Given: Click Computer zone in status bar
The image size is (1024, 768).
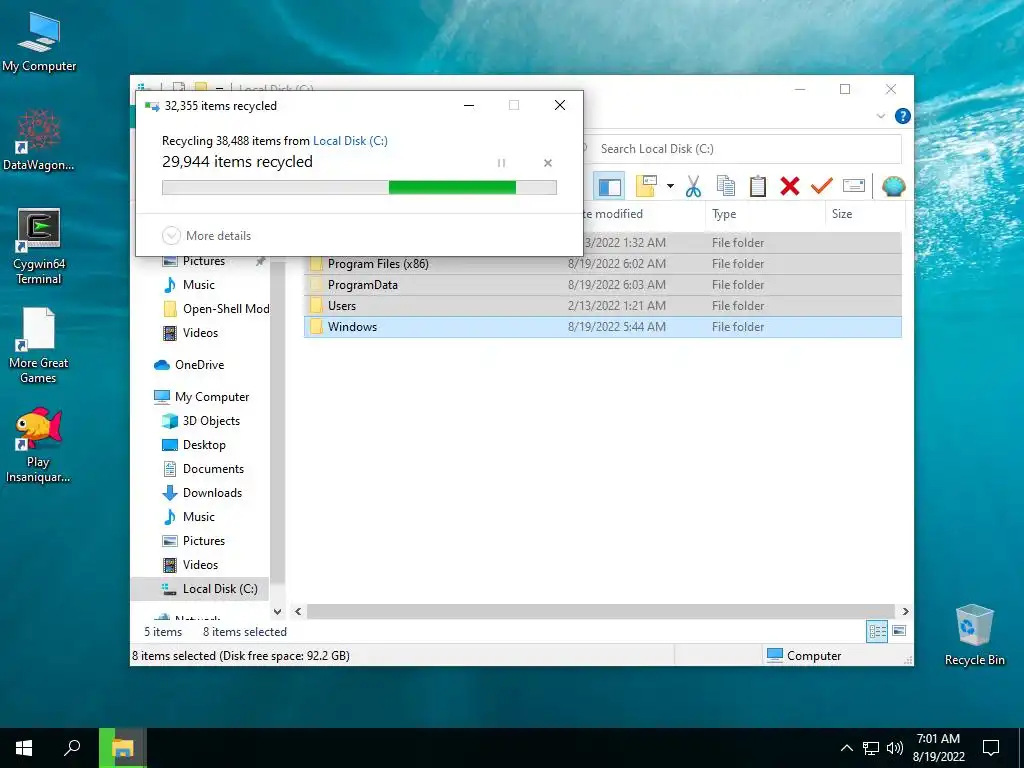Looking at the screenshot, I should (x=803, y=656).
